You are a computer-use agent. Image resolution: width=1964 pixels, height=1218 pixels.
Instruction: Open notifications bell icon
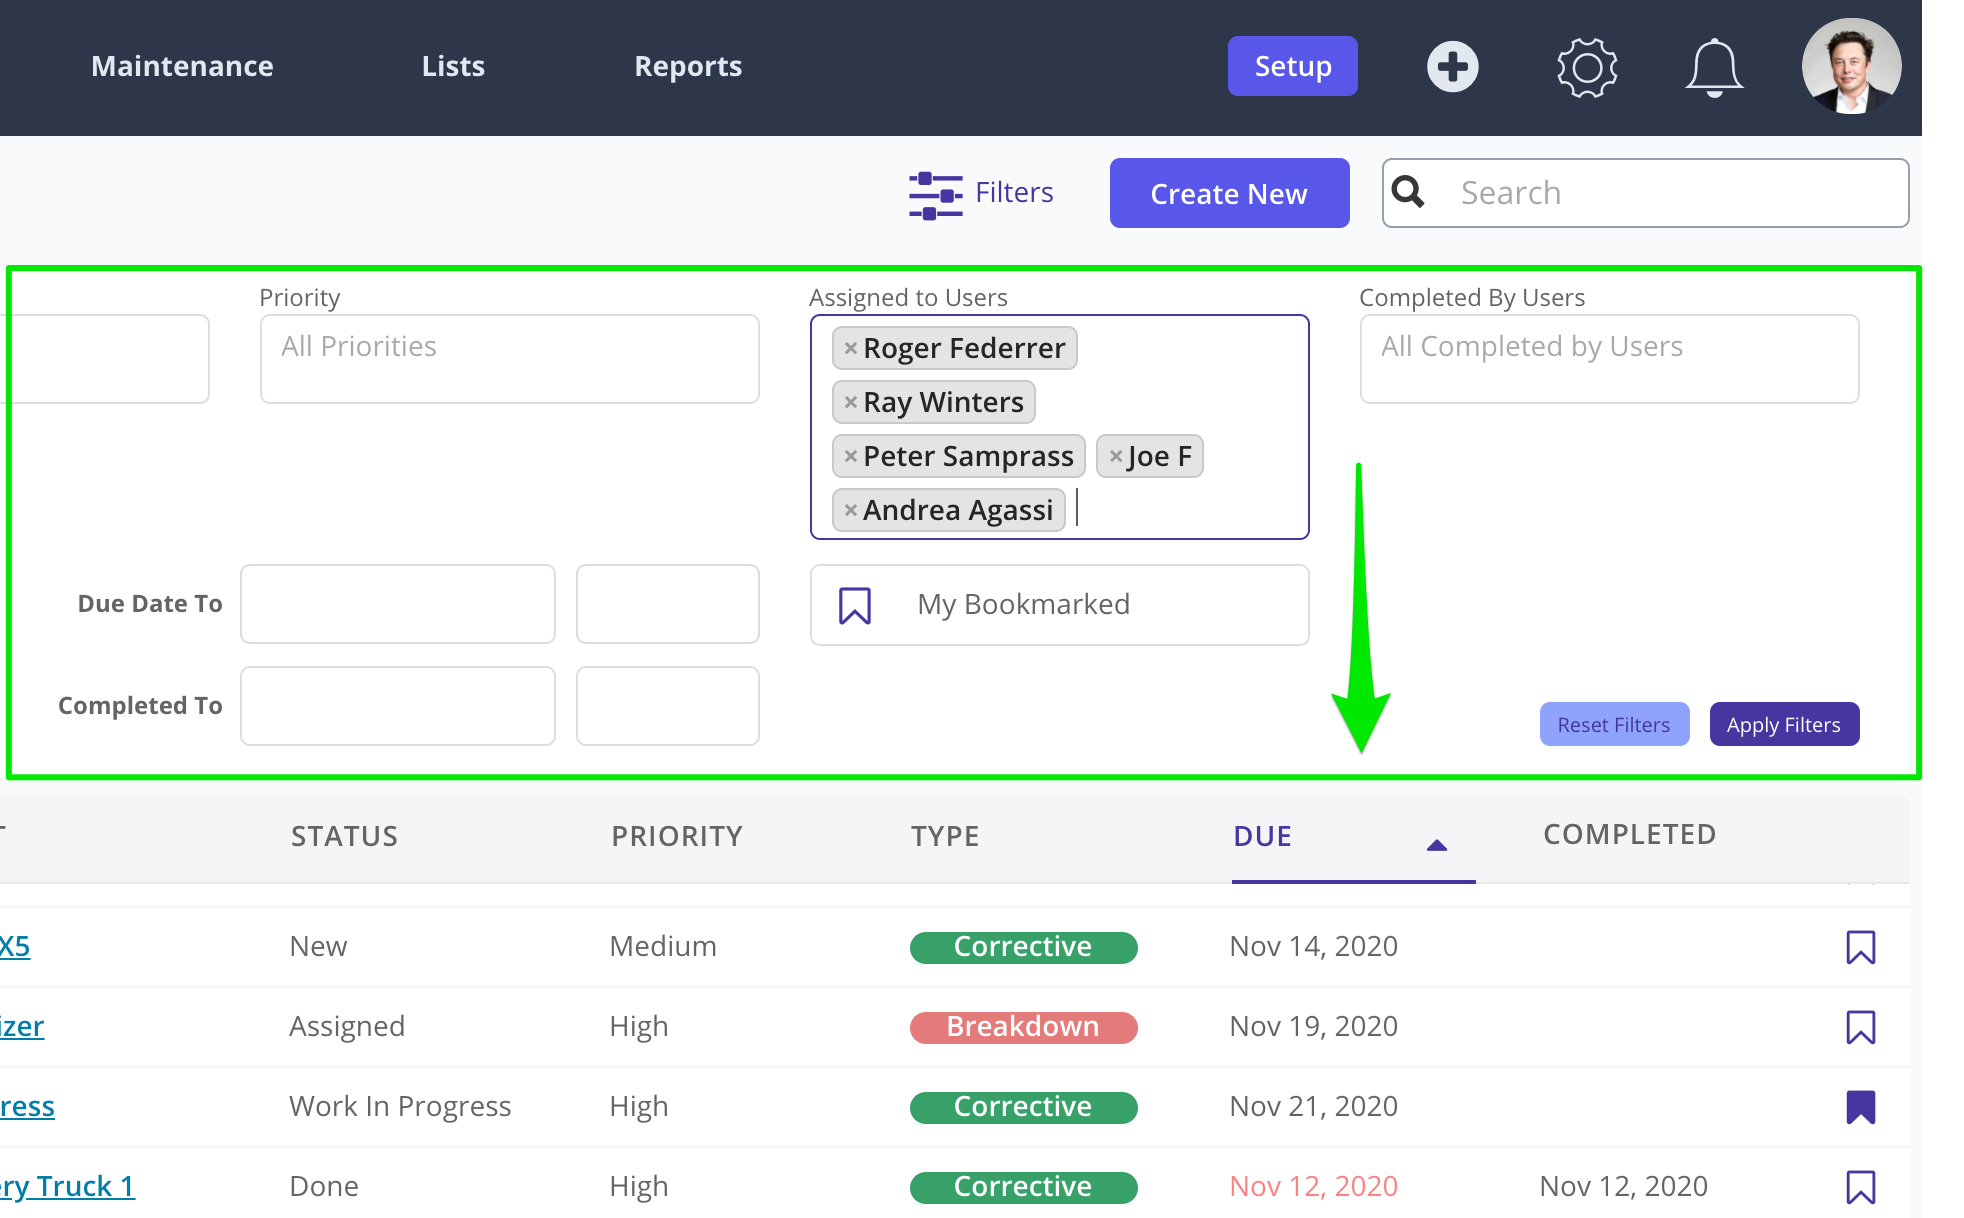1714,67
